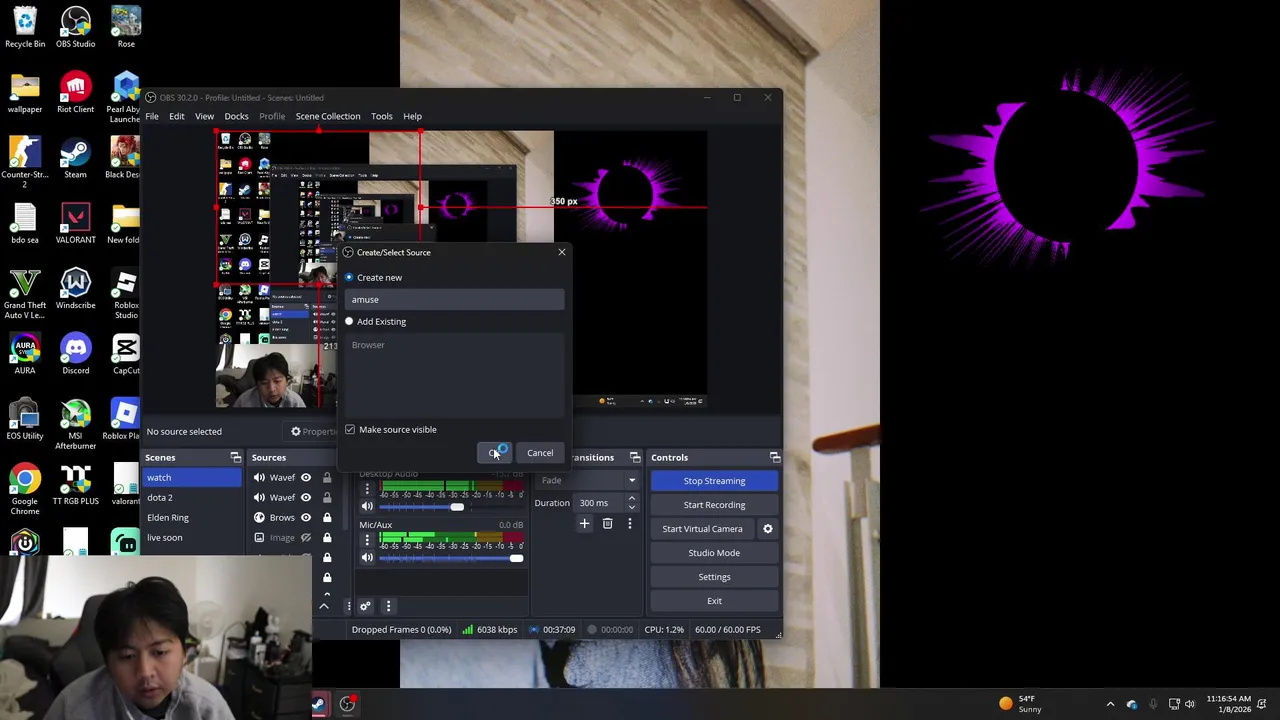Open the bdo sea text file icon
This screenshot has width=1280, height=720.
pyautogui.click(x=25, y=223)
